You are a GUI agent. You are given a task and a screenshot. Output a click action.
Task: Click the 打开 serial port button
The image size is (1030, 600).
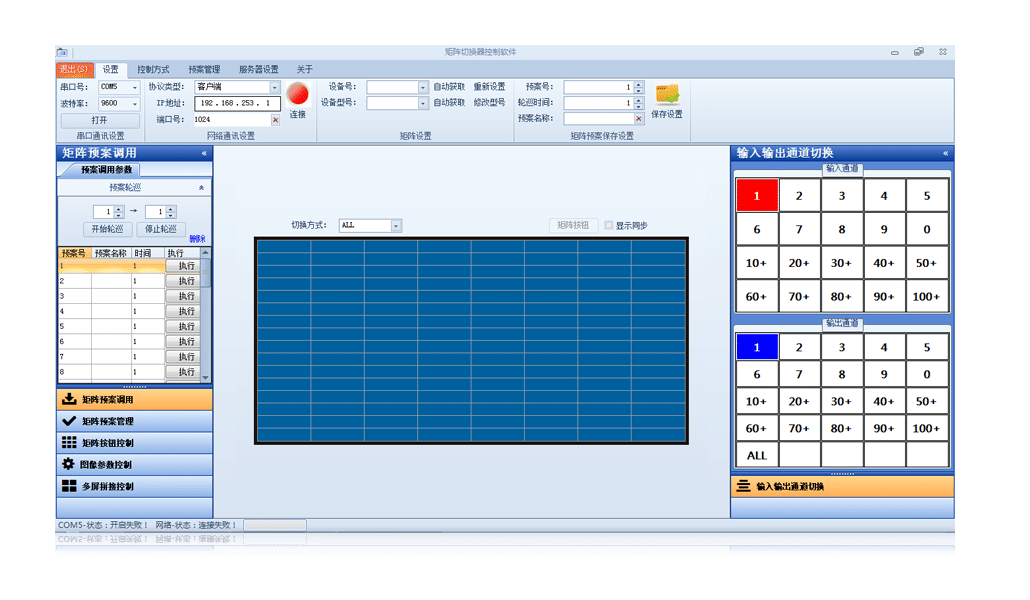pos(100,120)
